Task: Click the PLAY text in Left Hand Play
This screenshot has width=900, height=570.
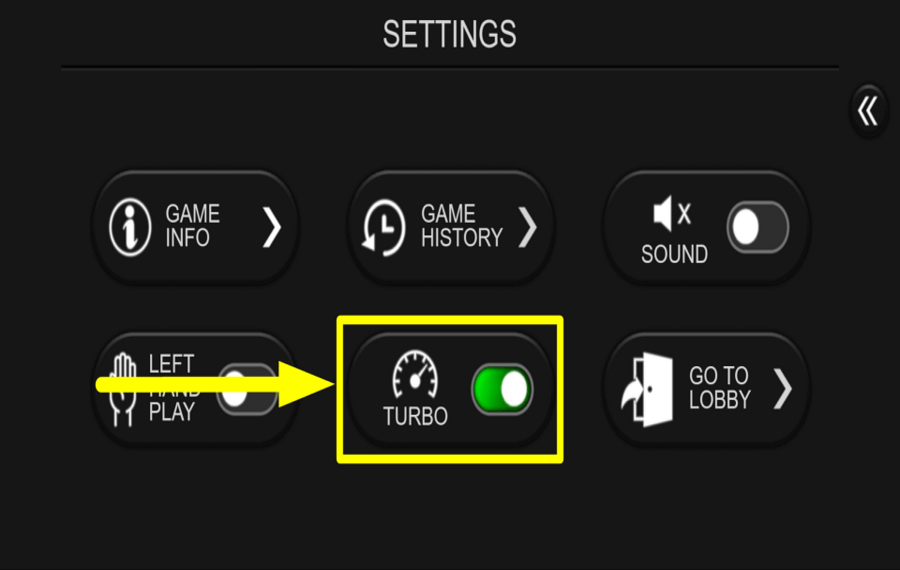Action: coord(172,412)
